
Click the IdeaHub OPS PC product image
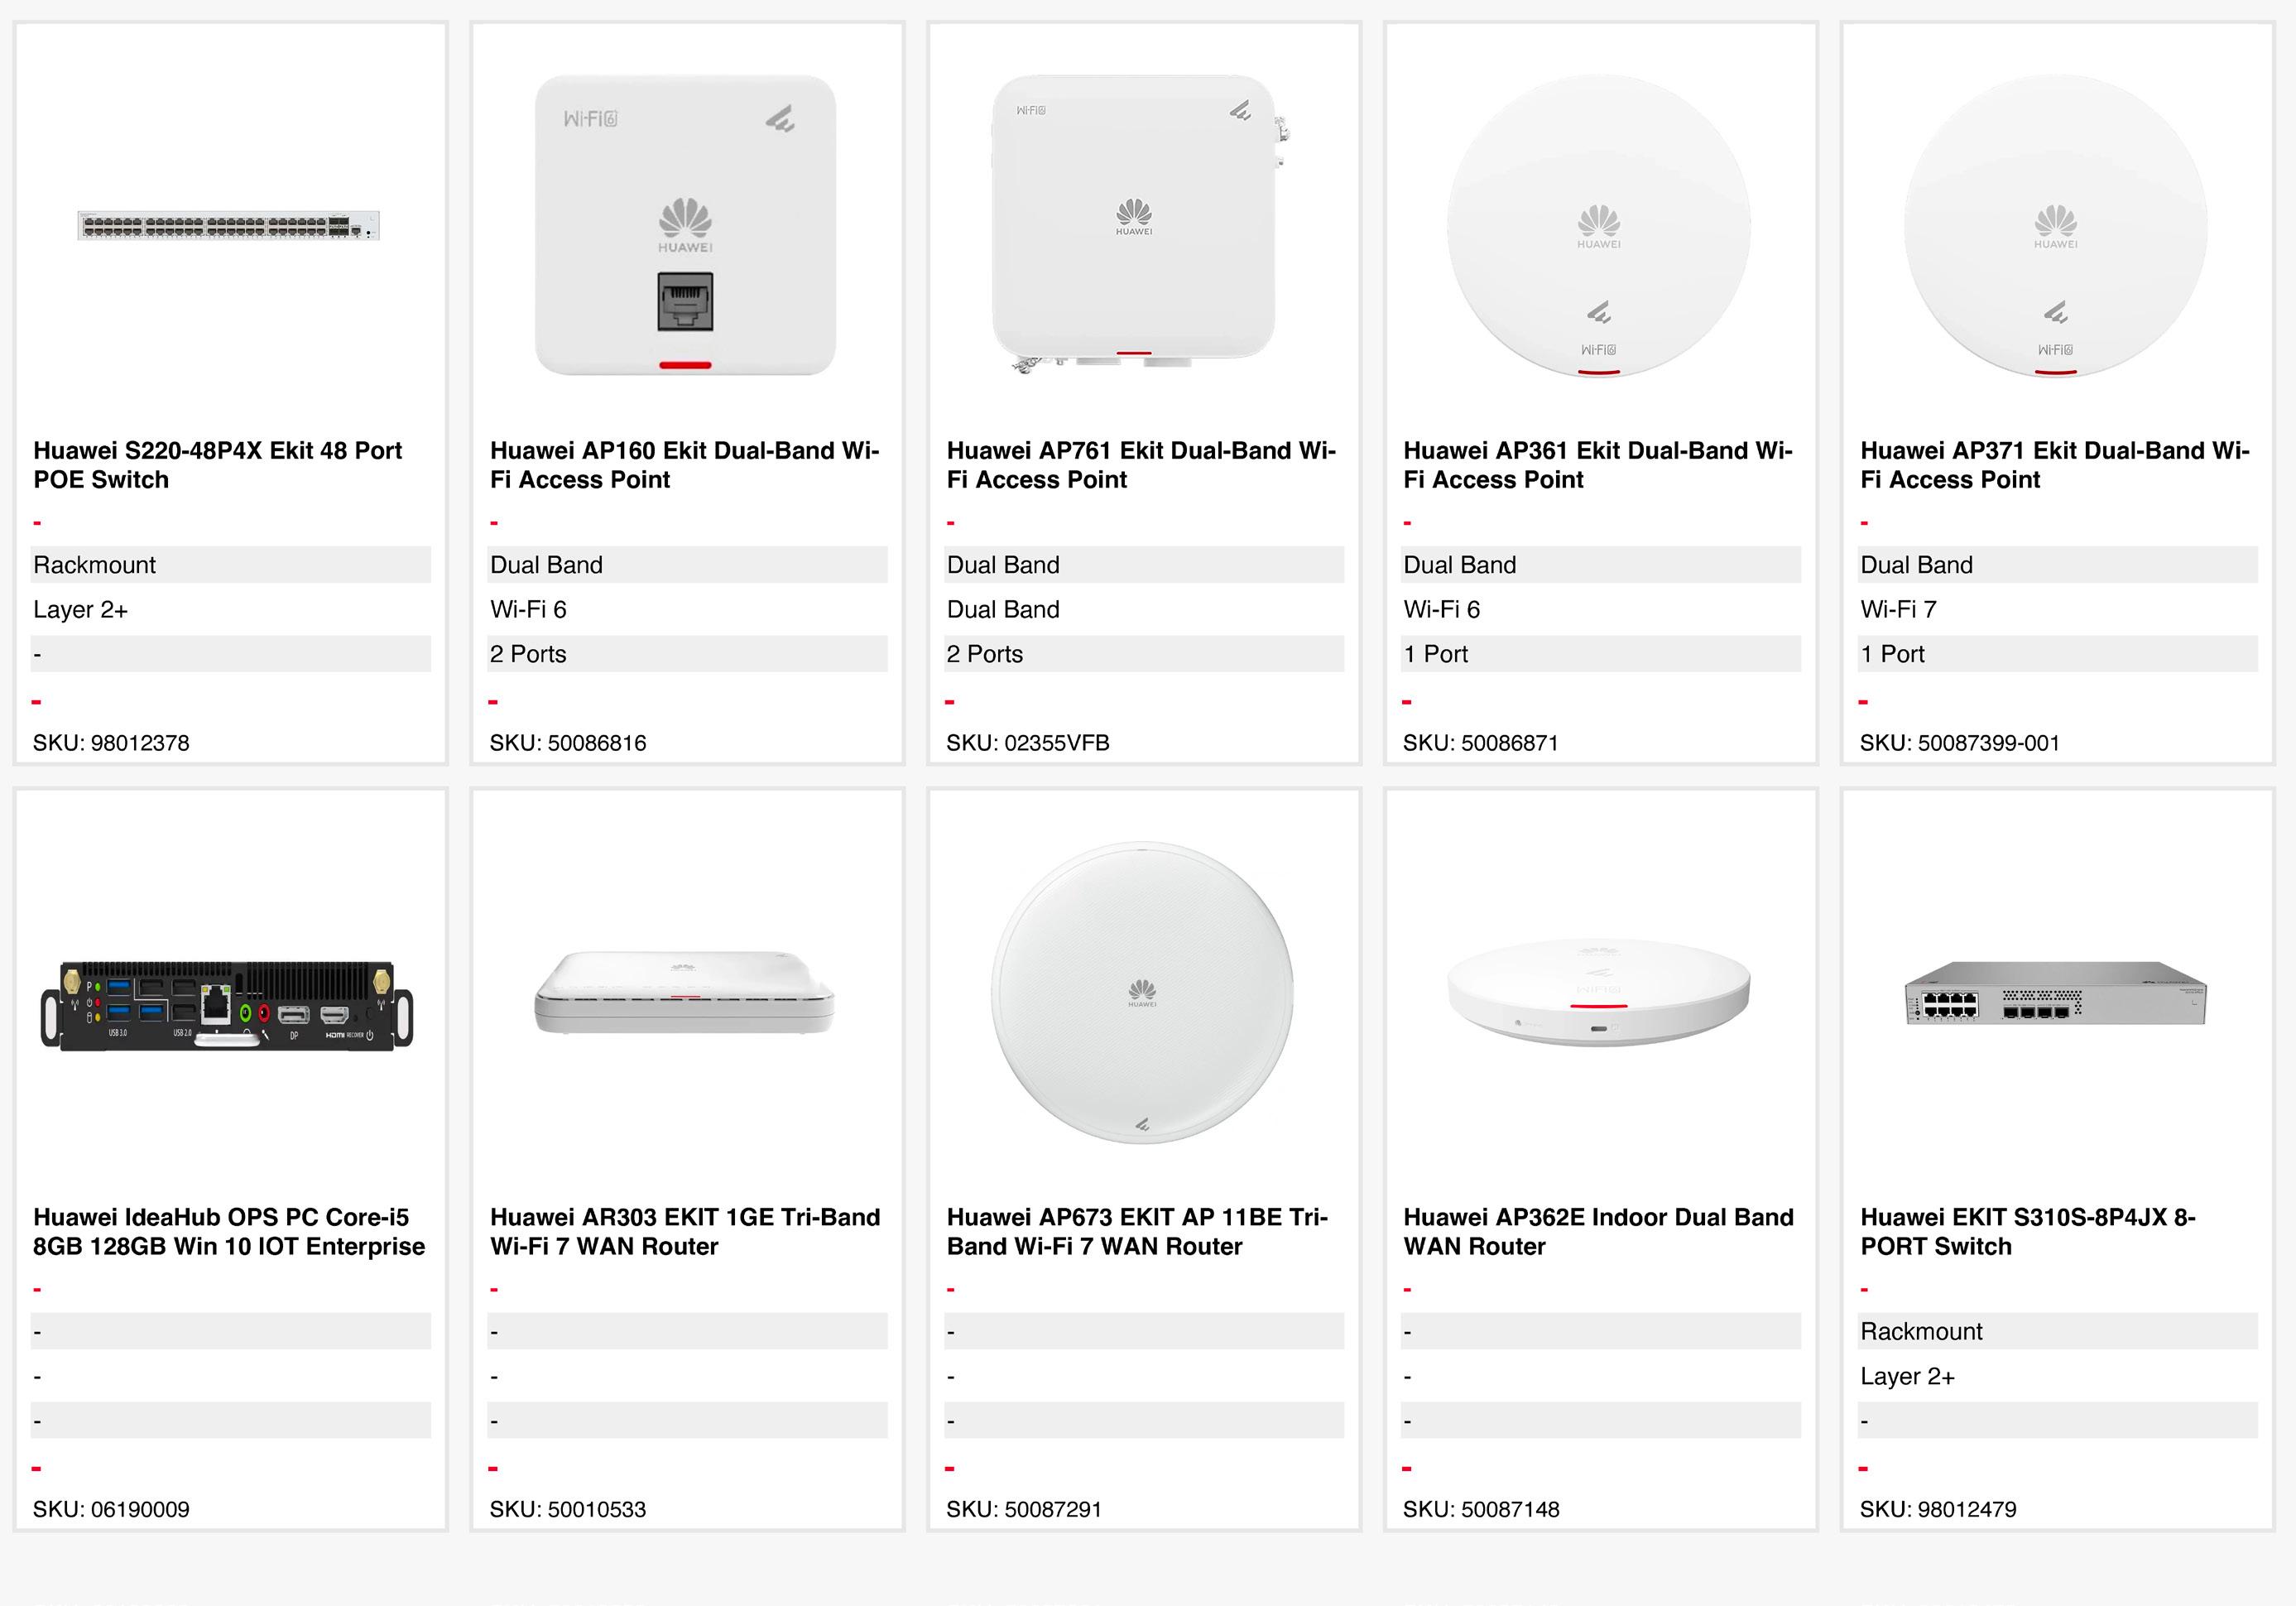(227, 1006)
